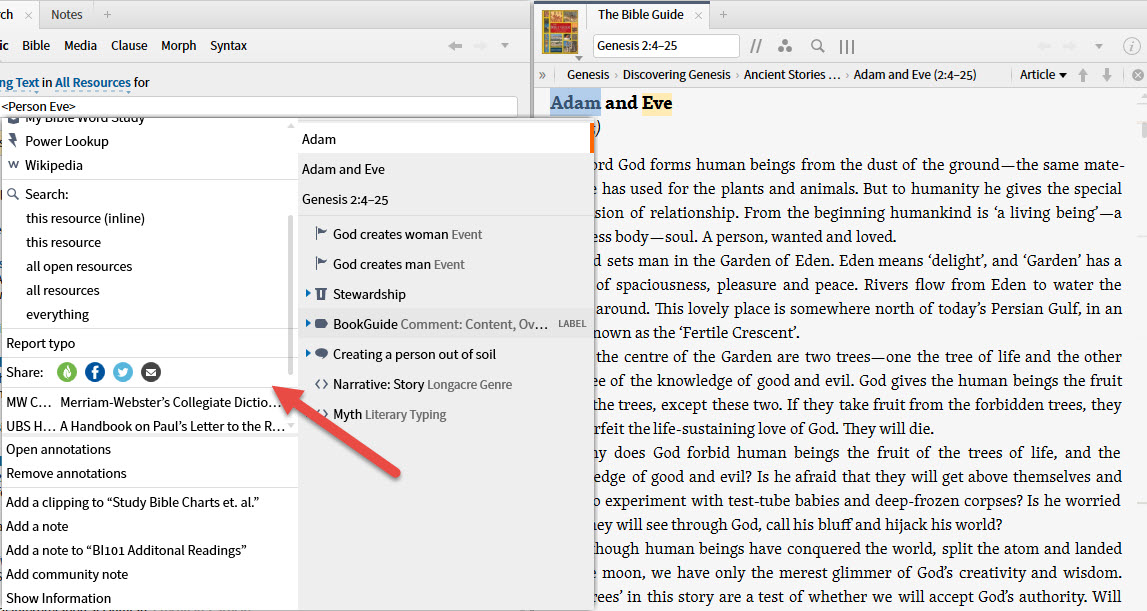
Task: Expand Creating a person out of soil
Action: pos(308,353)
